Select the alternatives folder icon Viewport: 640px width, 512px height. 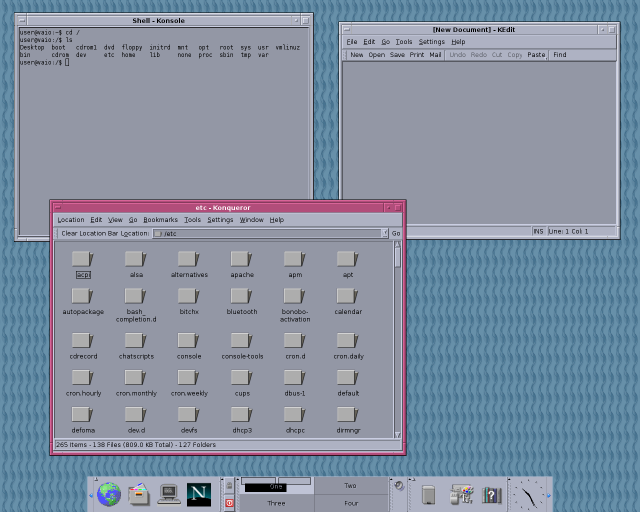click(189, 259)
